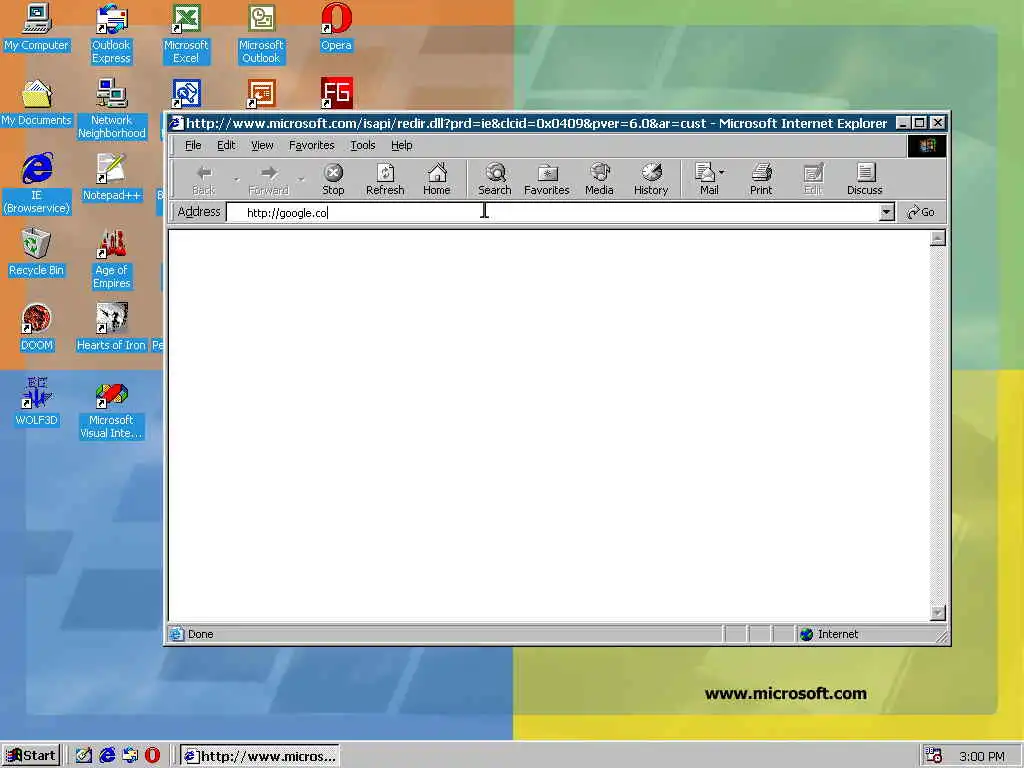Show browsing History pane

point(651,179)
